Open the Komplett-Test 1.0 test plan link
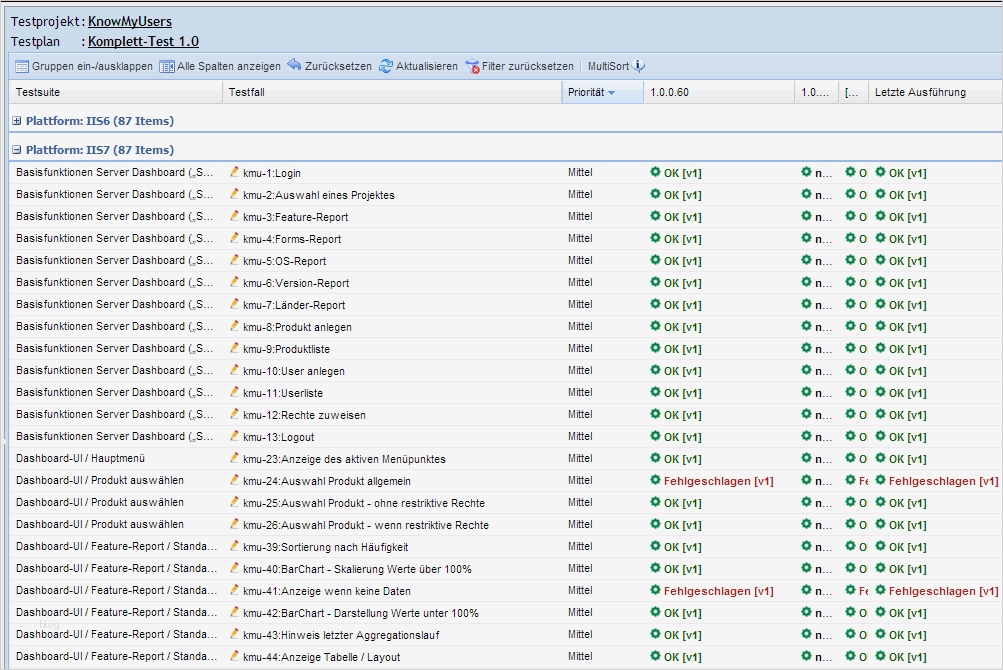Screen dimensions: 1003x670 [x=143, y=42]
